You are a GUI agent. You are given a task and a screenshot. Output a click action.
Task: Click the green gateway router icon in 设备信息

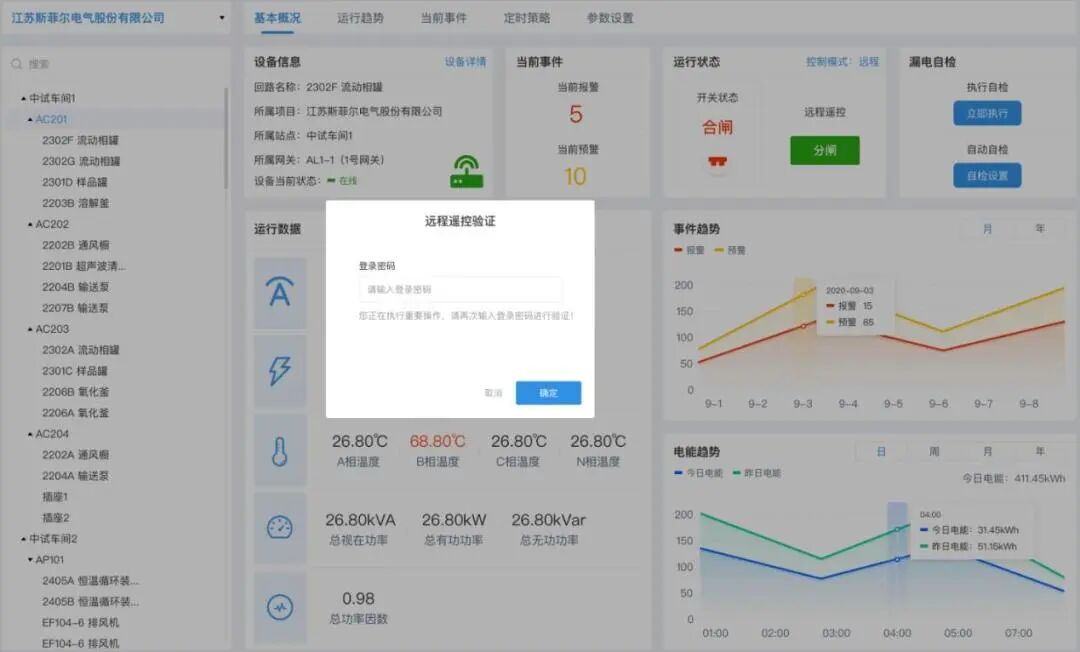(x=465, y=171)
